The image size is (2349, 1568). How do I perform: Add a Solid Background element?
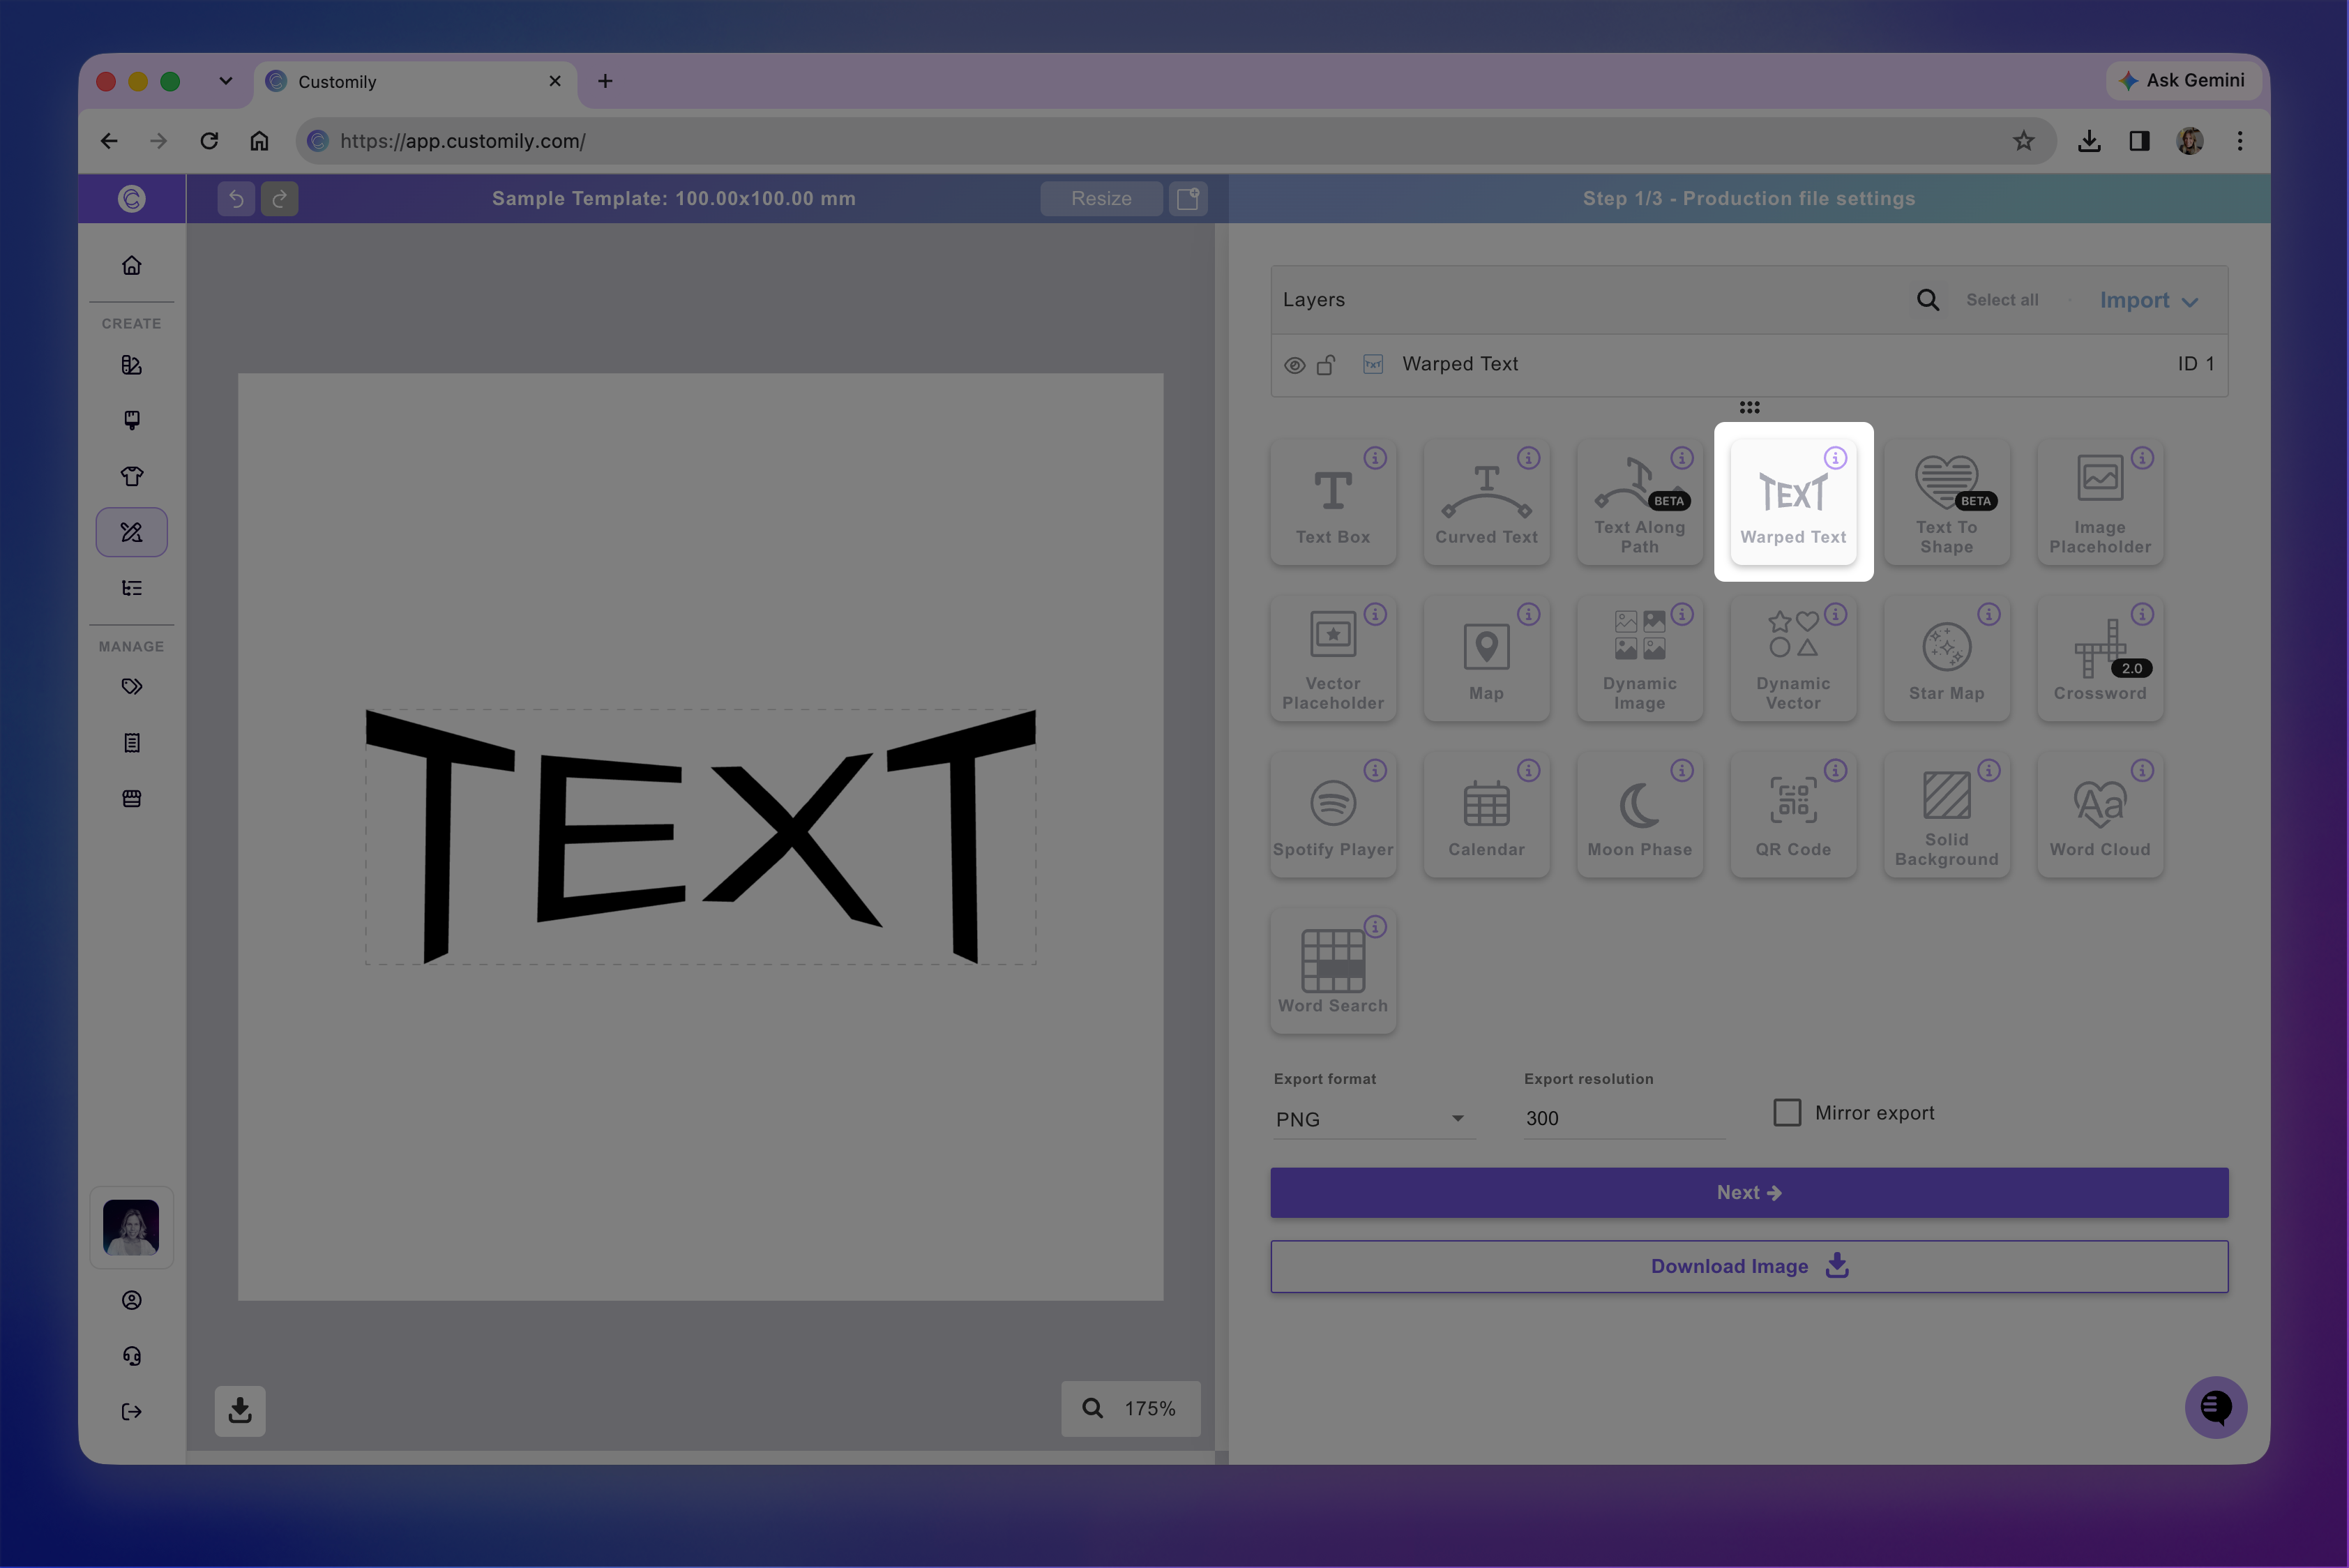click(x=1947, y=814)
